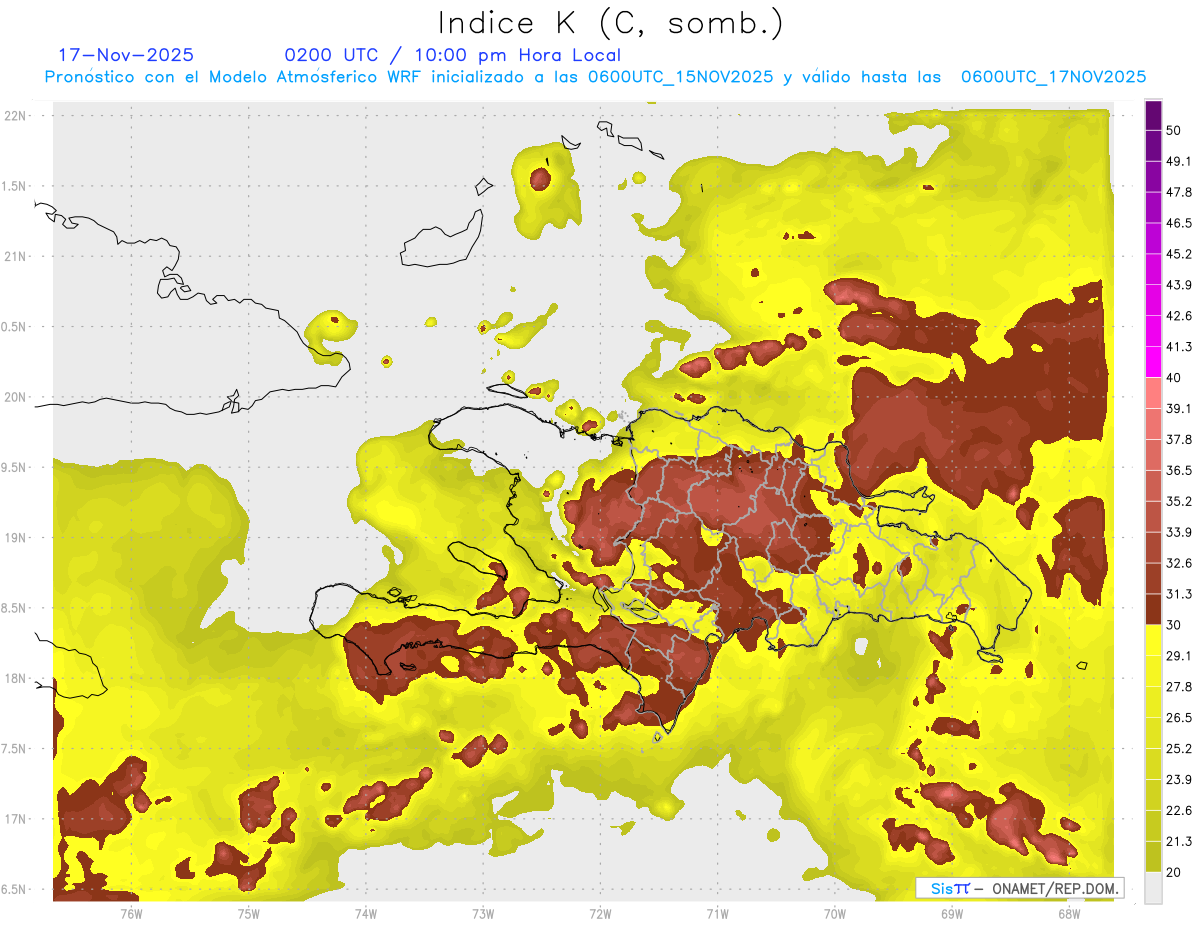Click the colorbar label "35.2"

1178,501
